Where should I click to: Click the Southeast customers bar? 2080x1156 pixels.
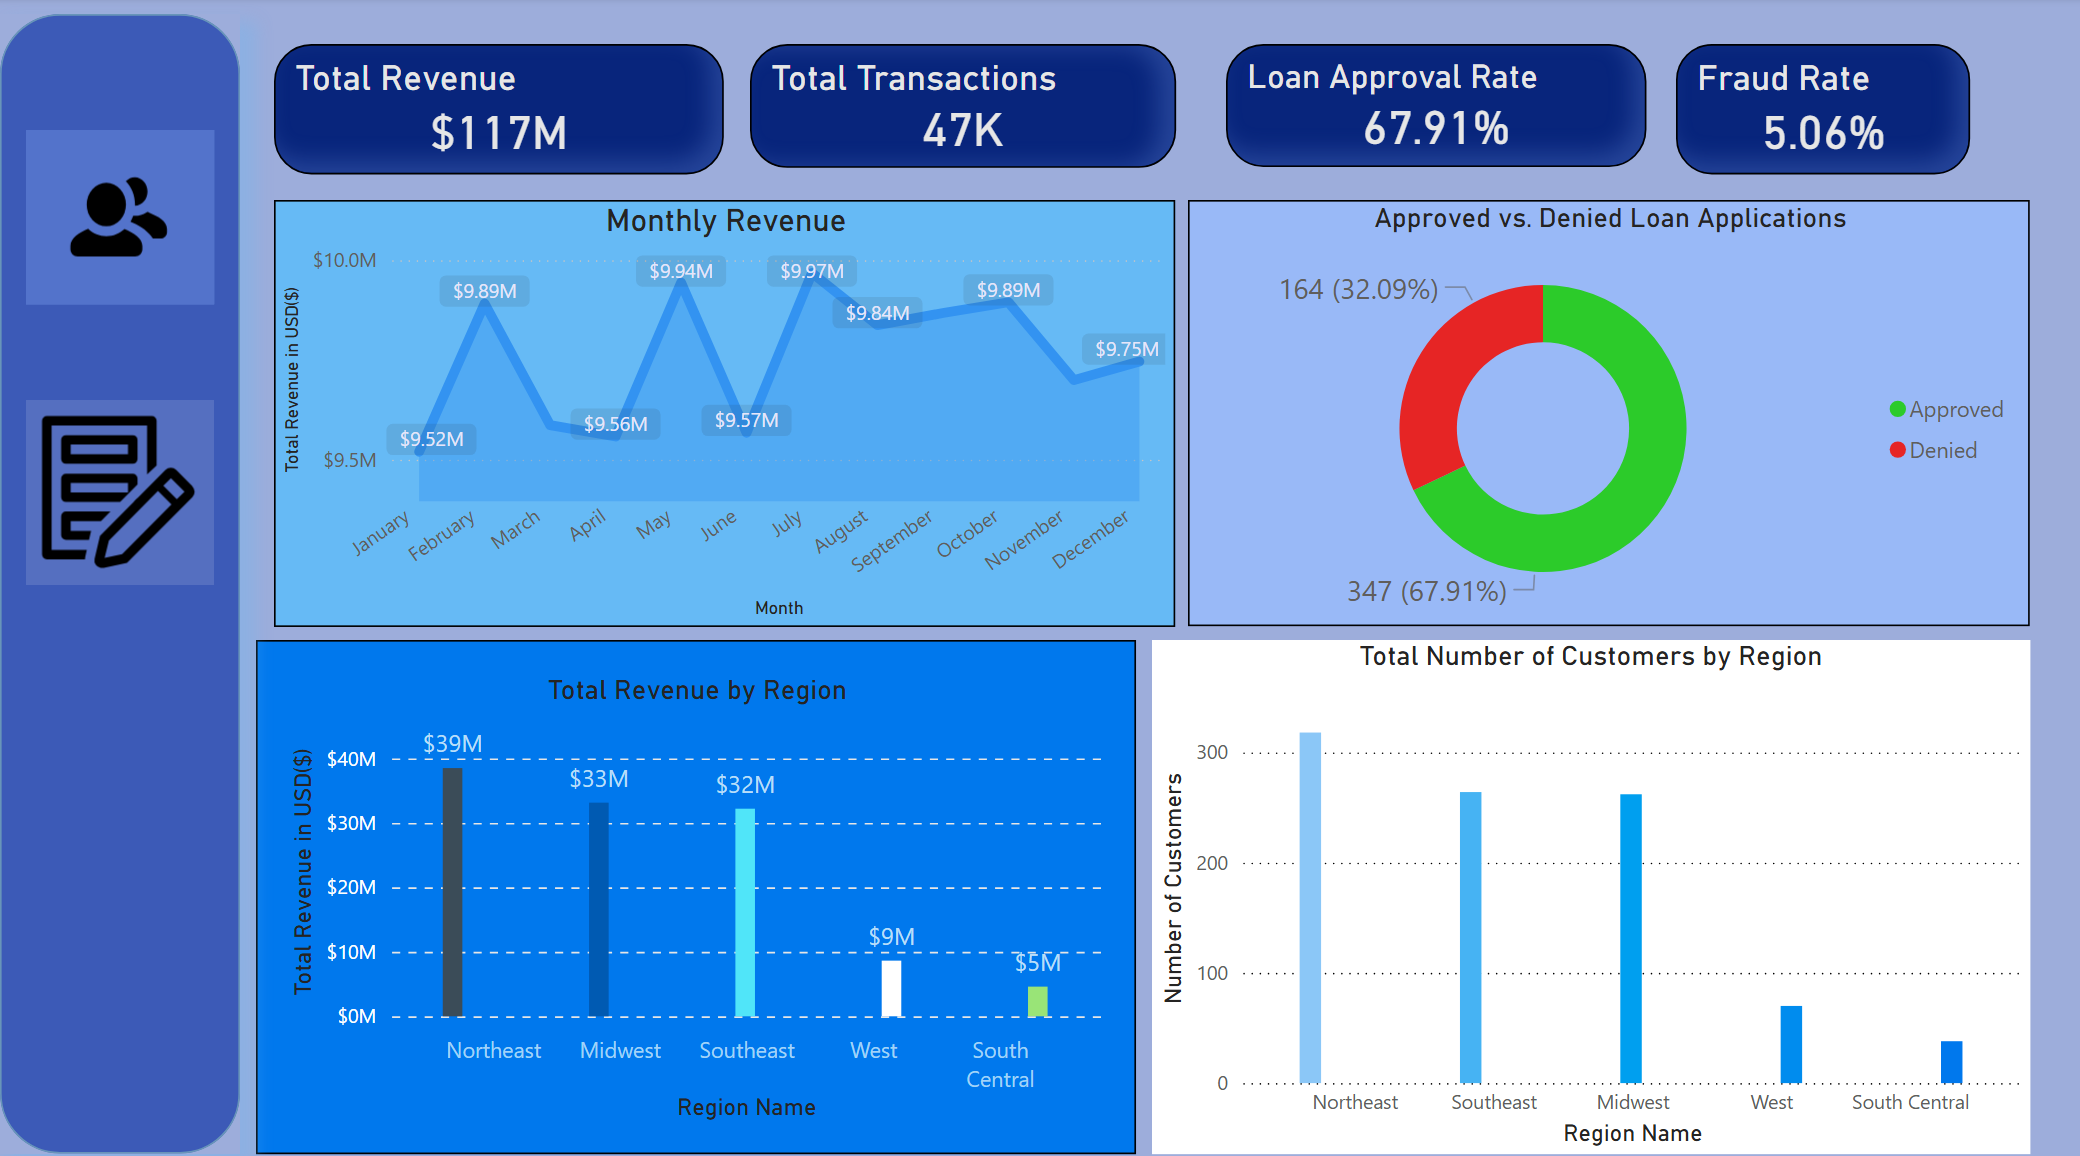click(1470, 937)
